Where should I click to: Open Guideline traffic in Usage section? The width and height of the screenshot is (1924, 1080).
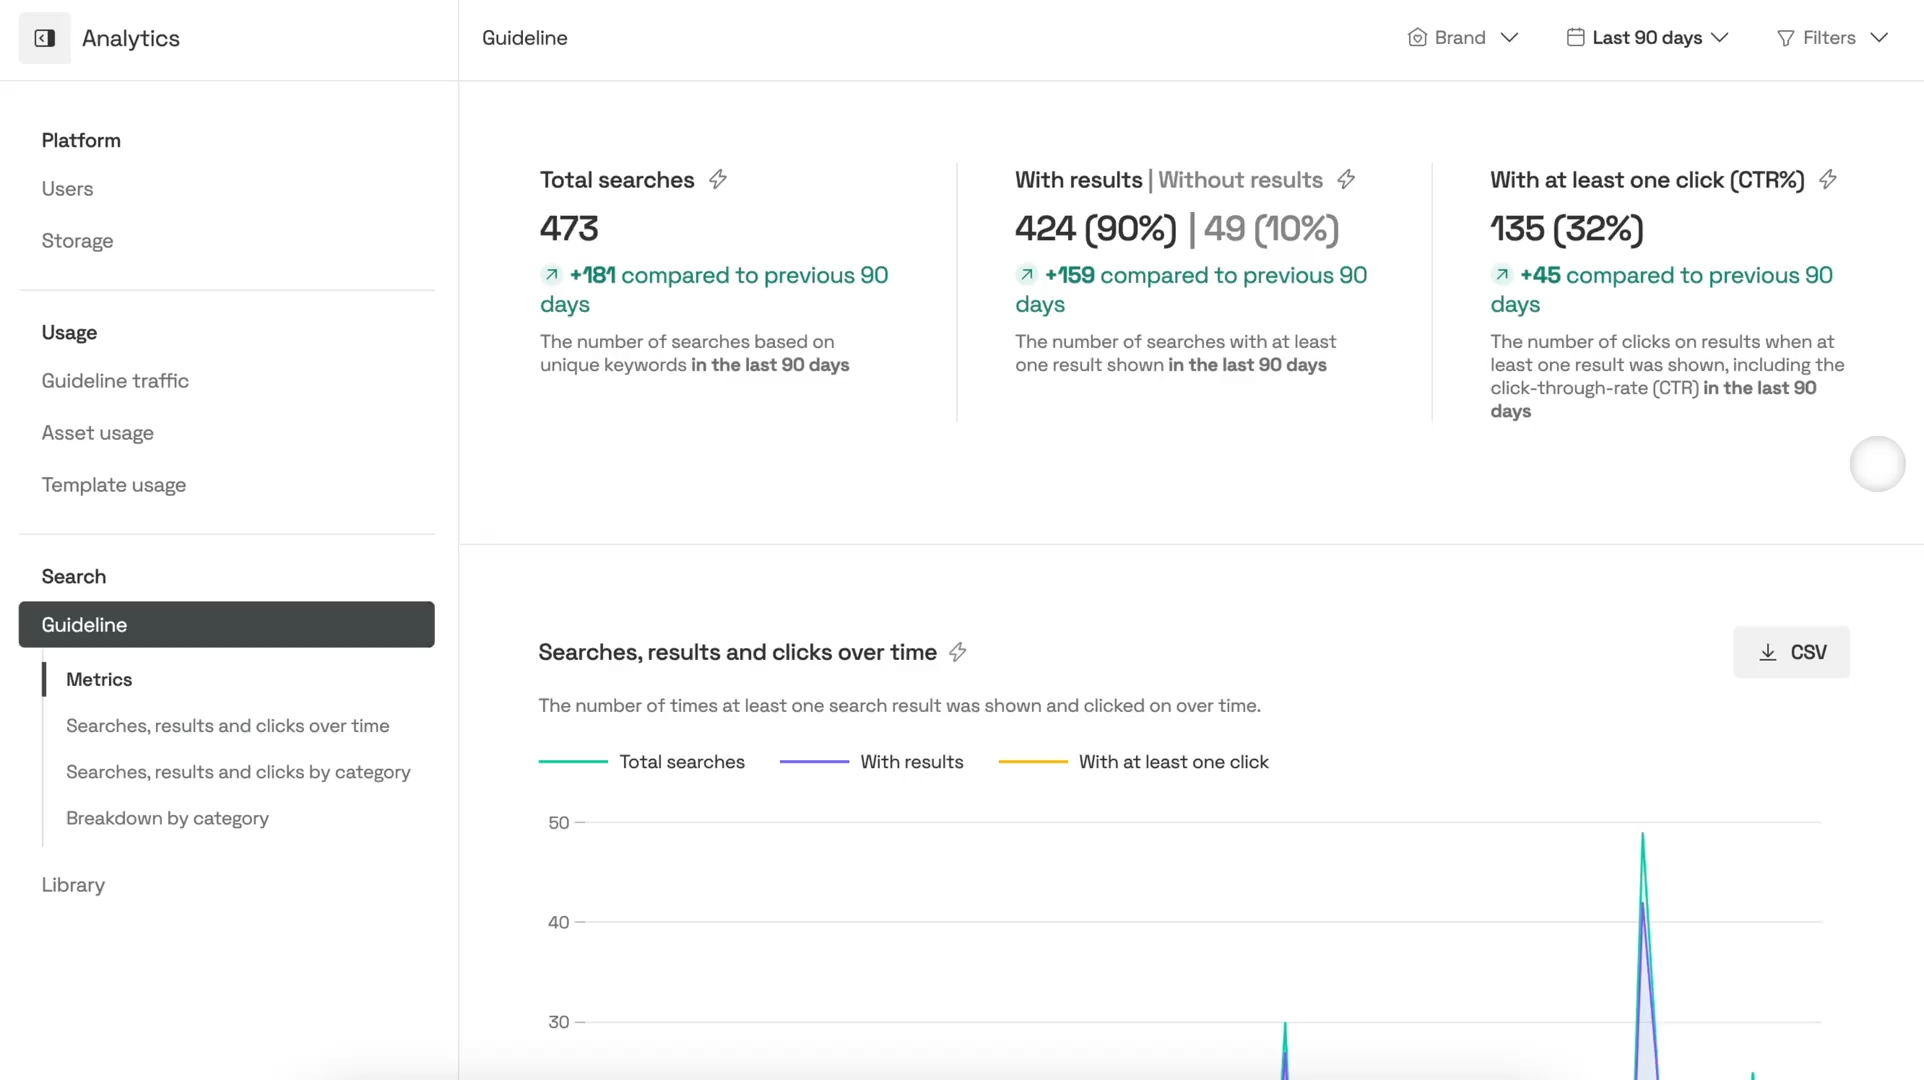pos(115,381)
